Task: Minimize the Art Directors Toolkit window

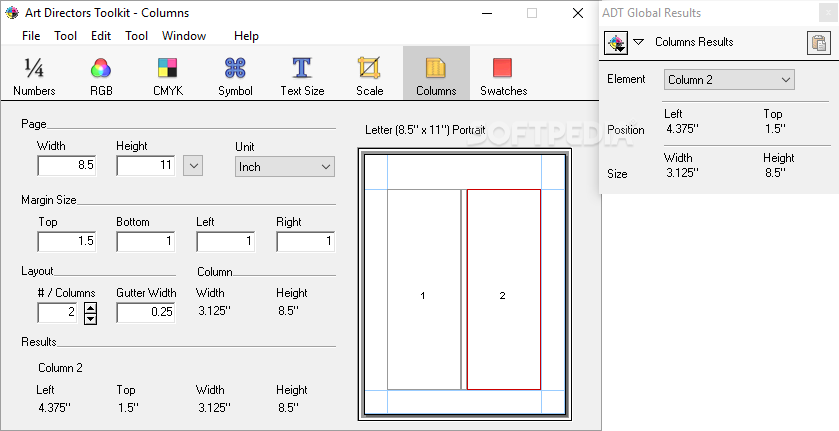Action: 487,13
